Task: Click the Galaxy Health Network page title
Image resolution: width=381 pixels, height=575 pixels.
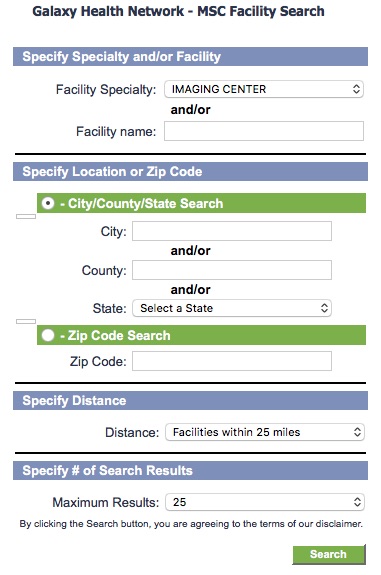Action: 178,11
